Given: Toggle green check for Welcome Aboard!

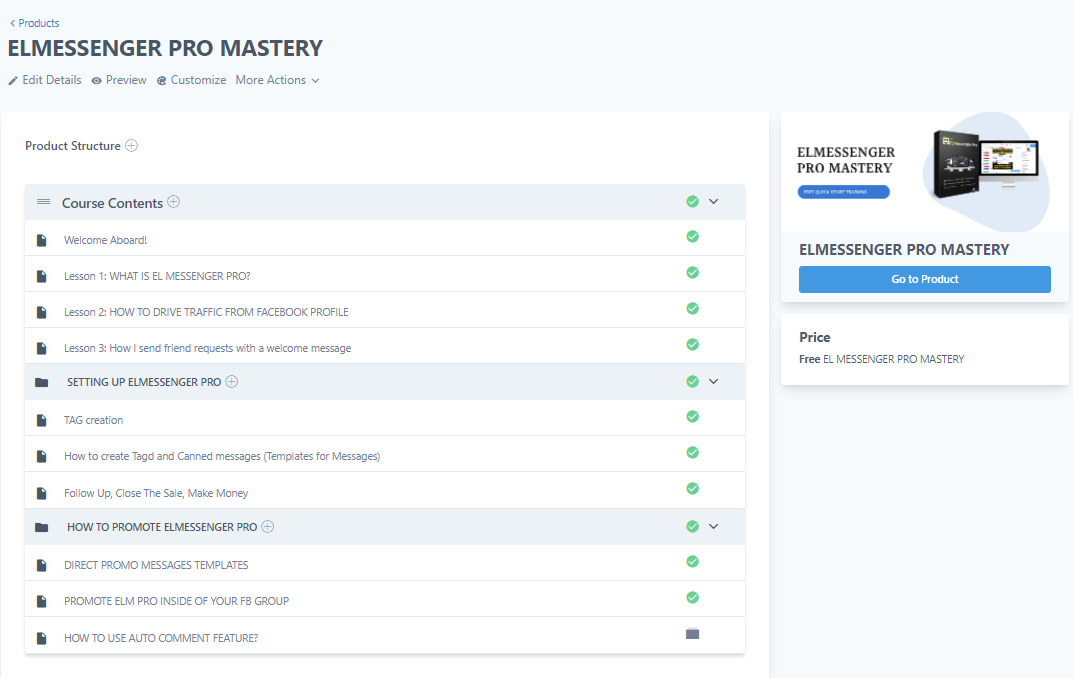Looking at the screenshot, I should tap(693, 237).
